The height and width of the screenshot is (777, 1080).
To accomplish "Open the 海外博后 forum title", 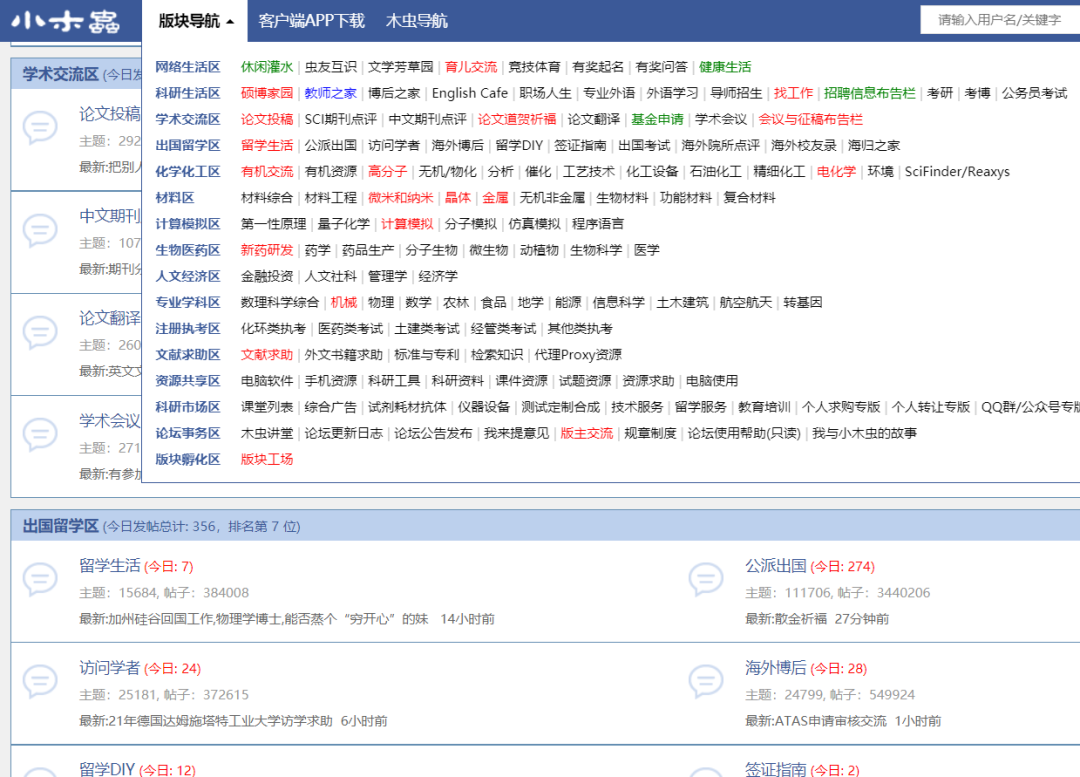I will (x=776, y=668).
